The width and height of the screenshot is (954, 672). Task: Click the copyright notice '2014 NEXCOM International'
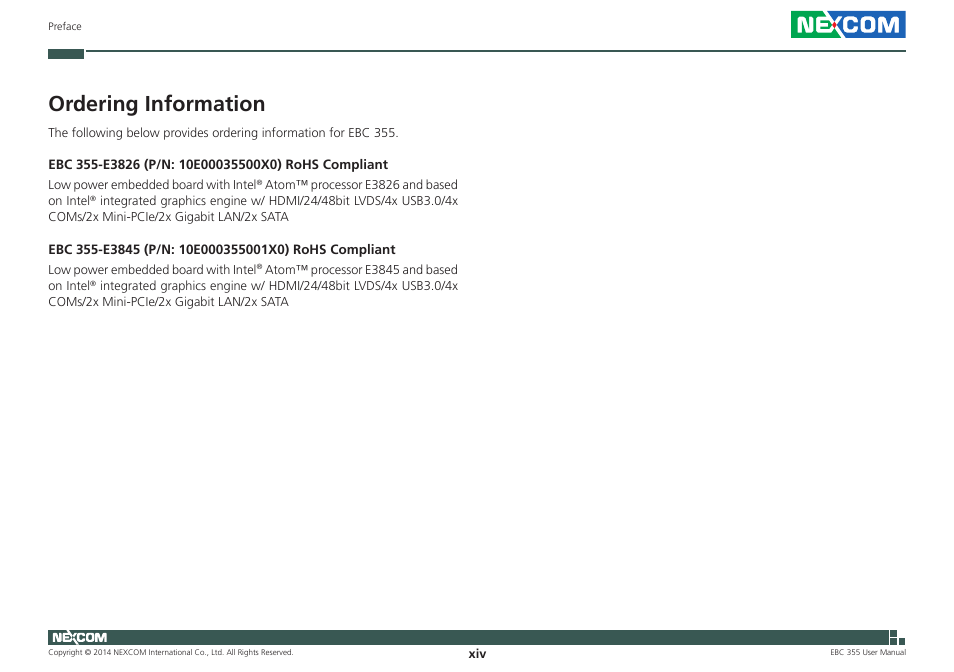(170, 653)
